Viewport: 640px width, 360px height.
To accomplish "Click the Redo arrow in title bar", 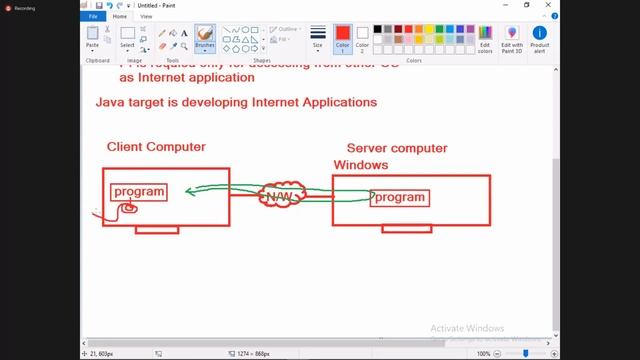I will (120, 5).
